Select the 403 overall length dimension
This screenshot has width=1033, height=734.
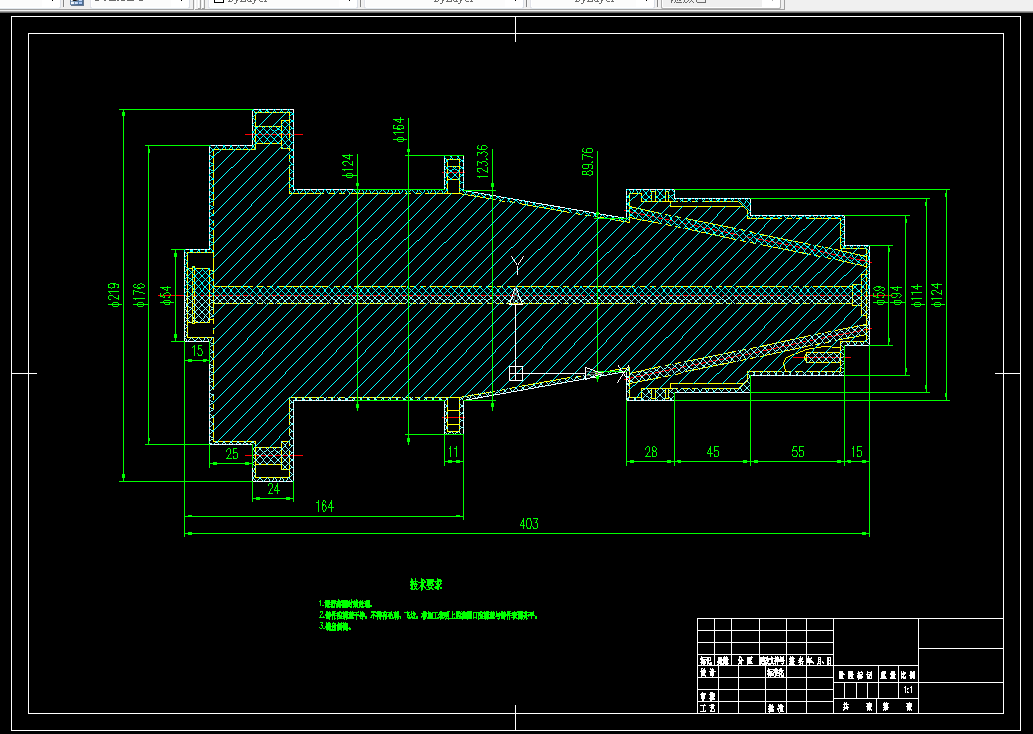point(529,524)
